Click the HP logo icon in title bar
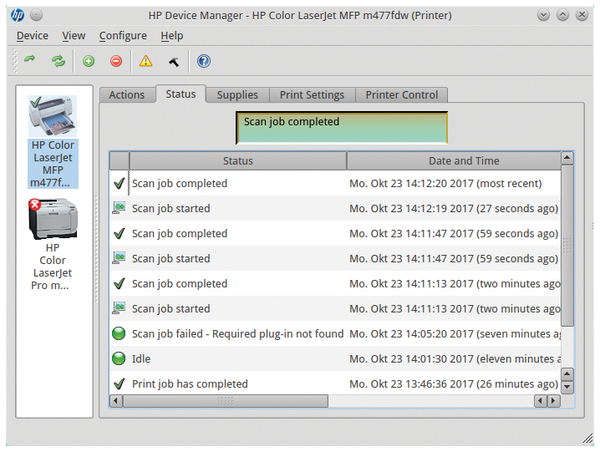This screenshot has height=452, width=600. point(17,15)
